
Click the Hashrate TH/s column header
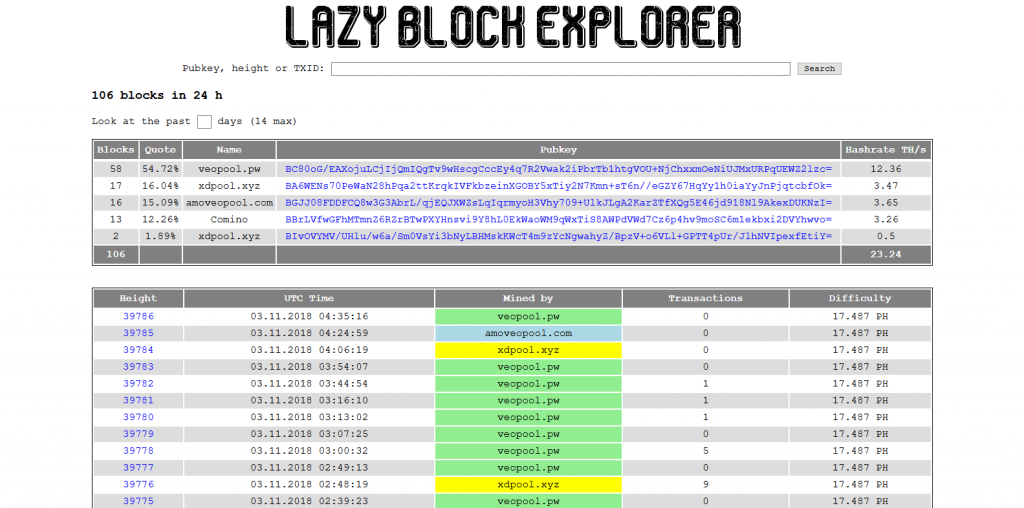885,150
